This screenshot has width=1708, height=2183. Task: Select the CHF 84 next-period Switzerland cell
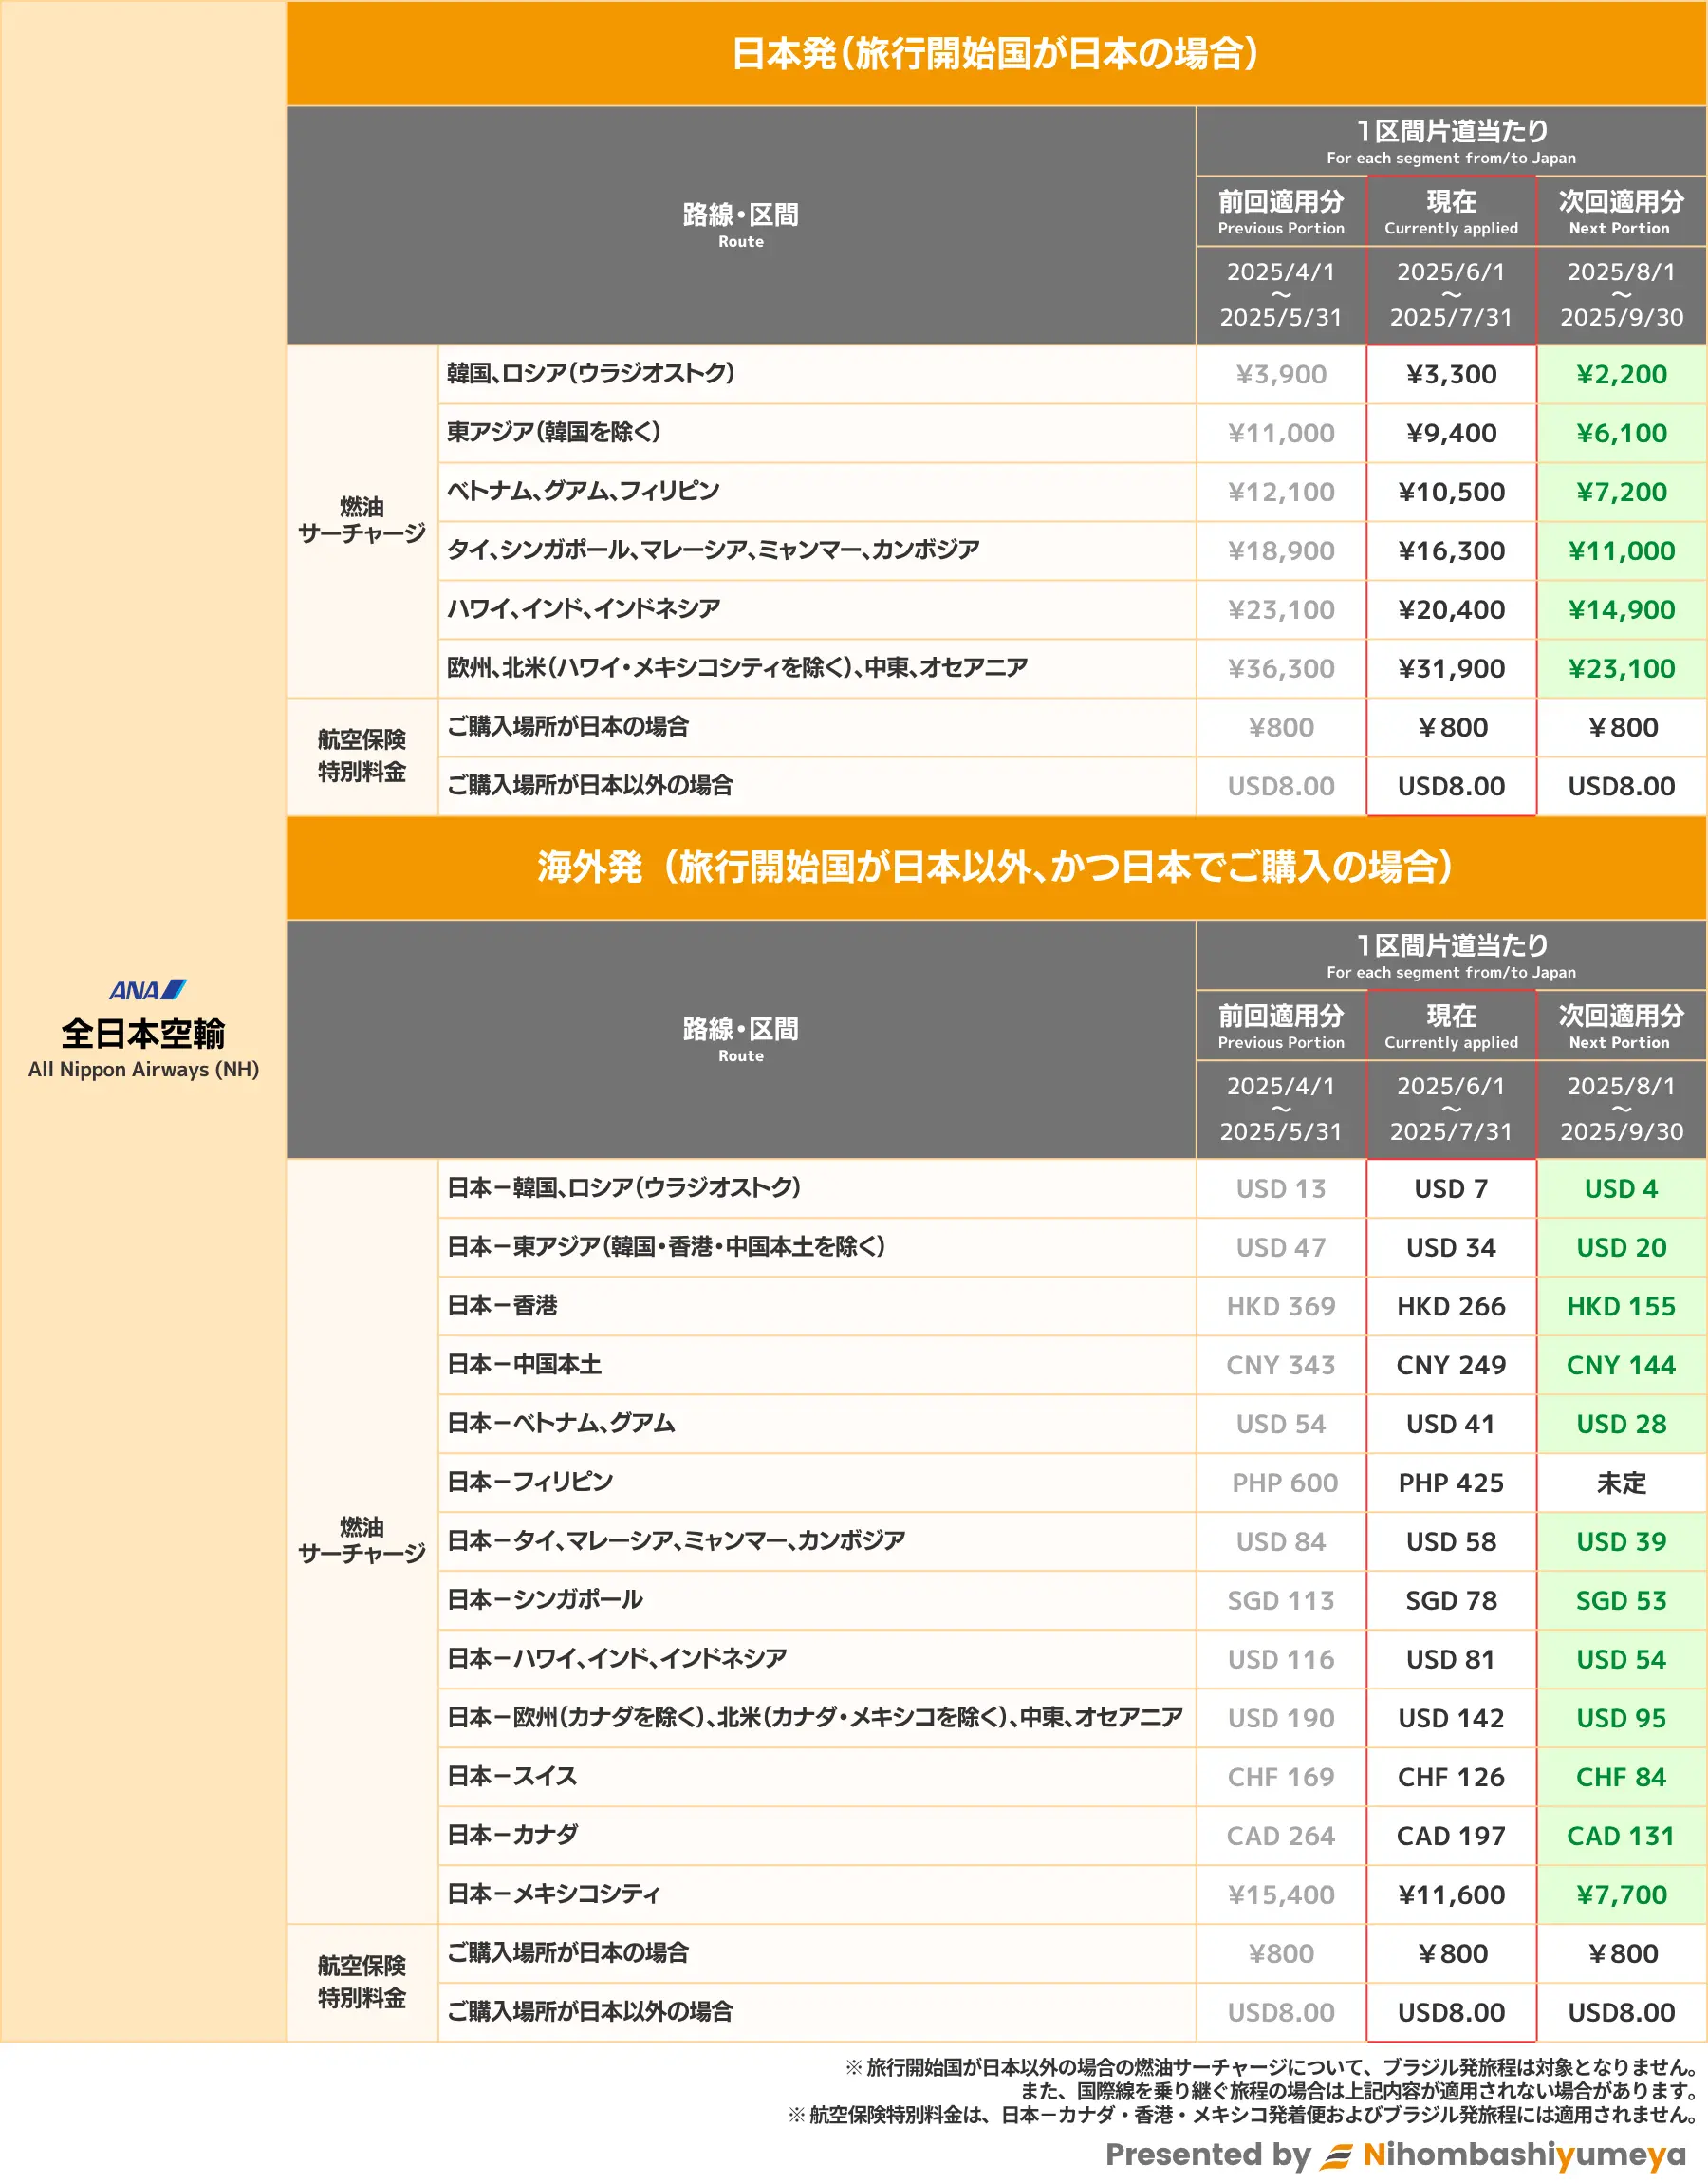point(1621,1778)
